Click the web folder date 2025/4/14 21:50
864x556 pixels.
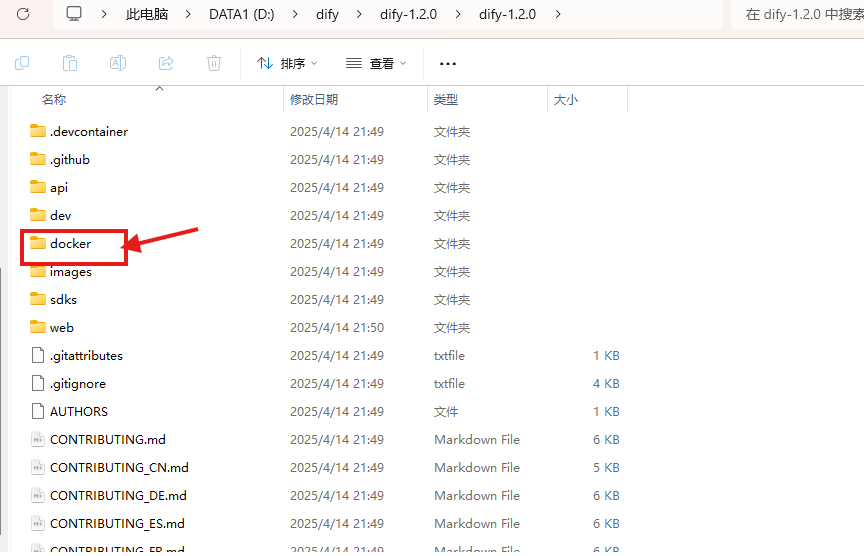click(x=337, y=328)
